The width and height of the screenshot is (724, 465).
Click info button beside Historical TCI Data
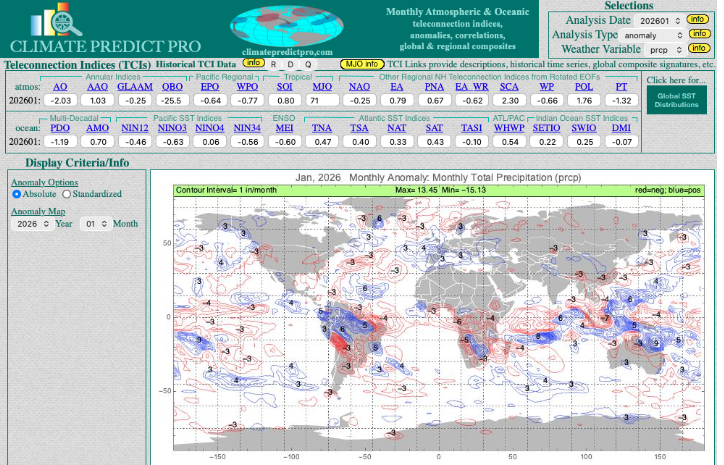[x=253, y=63]
